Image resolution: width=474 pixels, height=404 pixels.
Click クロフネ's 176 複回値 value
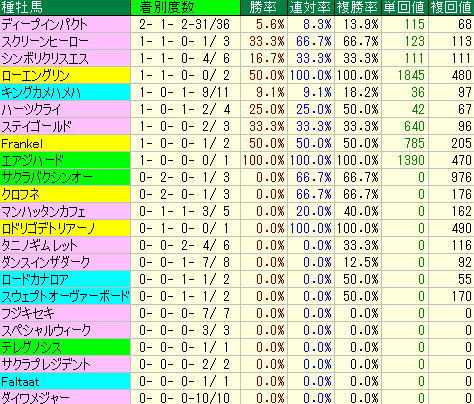tap(461, 194)
